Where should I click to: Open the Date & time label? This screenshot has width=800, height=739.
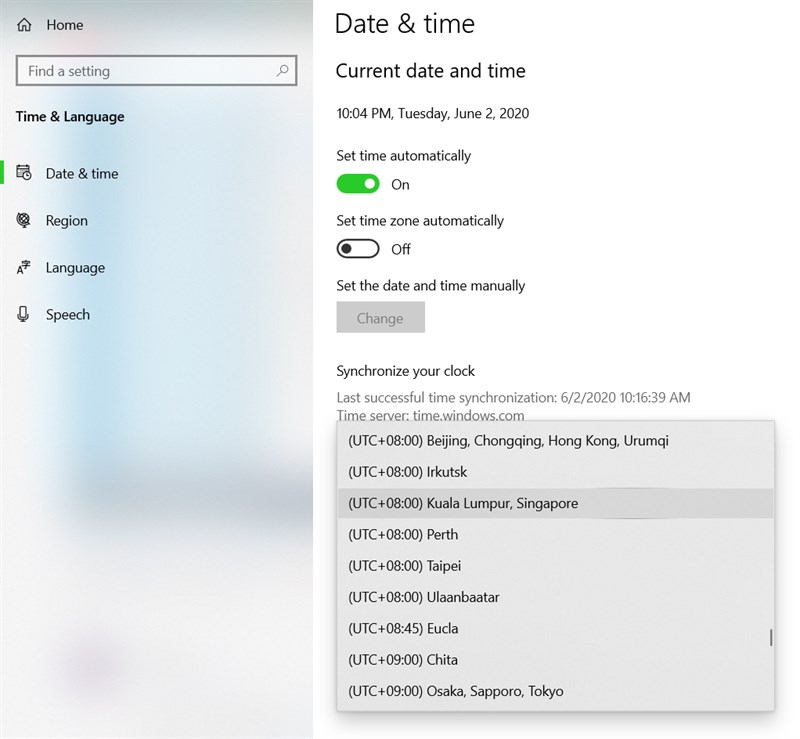[82, 174]
